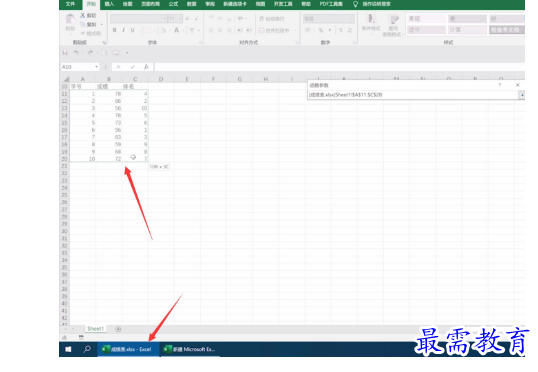538x372 pixels.
Task: Toggle Underline formatting
Action: 132,30
